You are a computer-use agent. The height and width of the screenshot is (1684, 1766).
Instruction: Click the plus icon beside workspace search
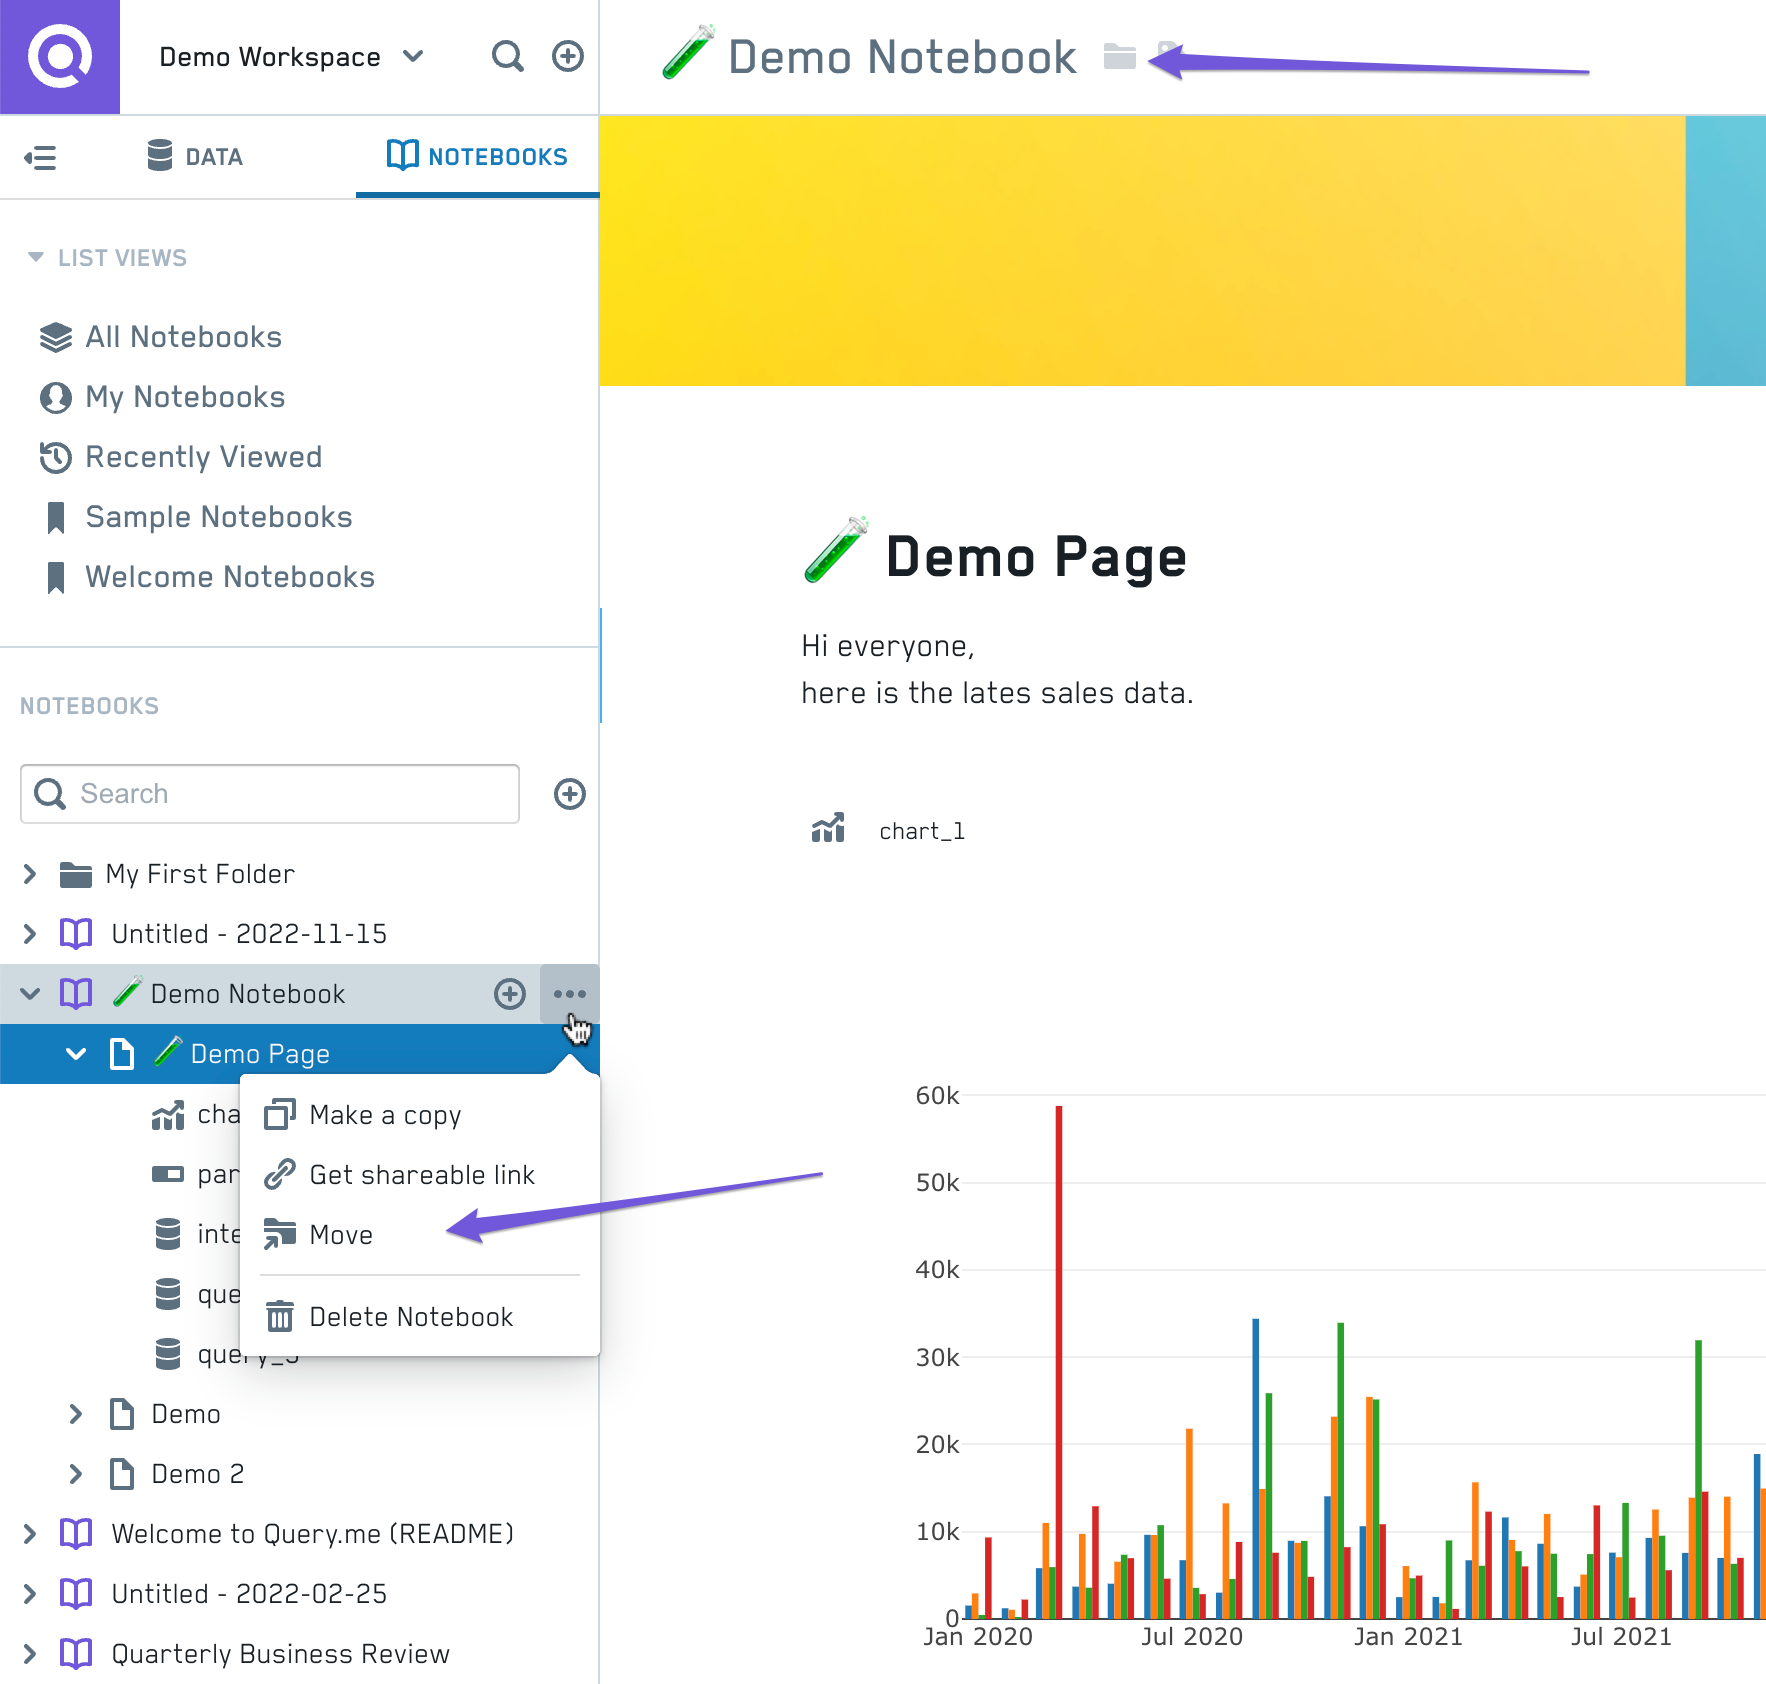[568, 57]
